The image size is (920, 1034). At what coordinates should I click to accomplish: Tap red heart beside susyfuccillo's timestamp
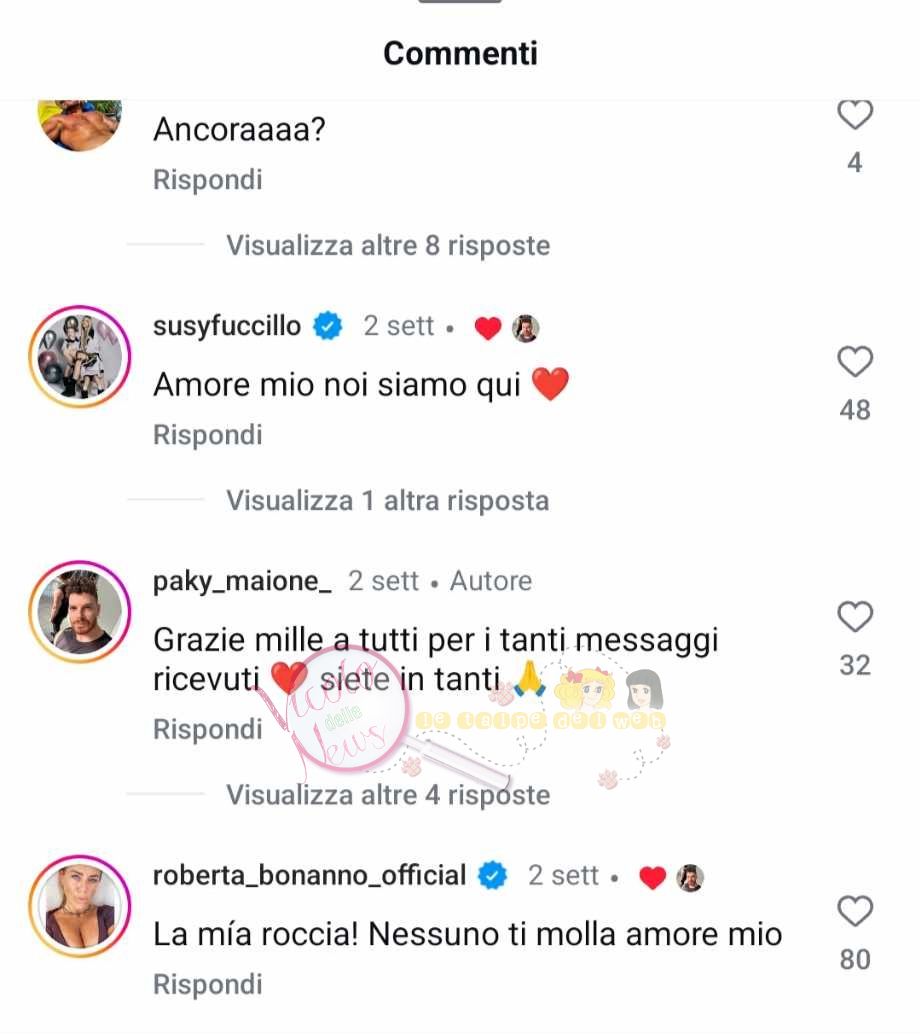[x=488, y=328]
